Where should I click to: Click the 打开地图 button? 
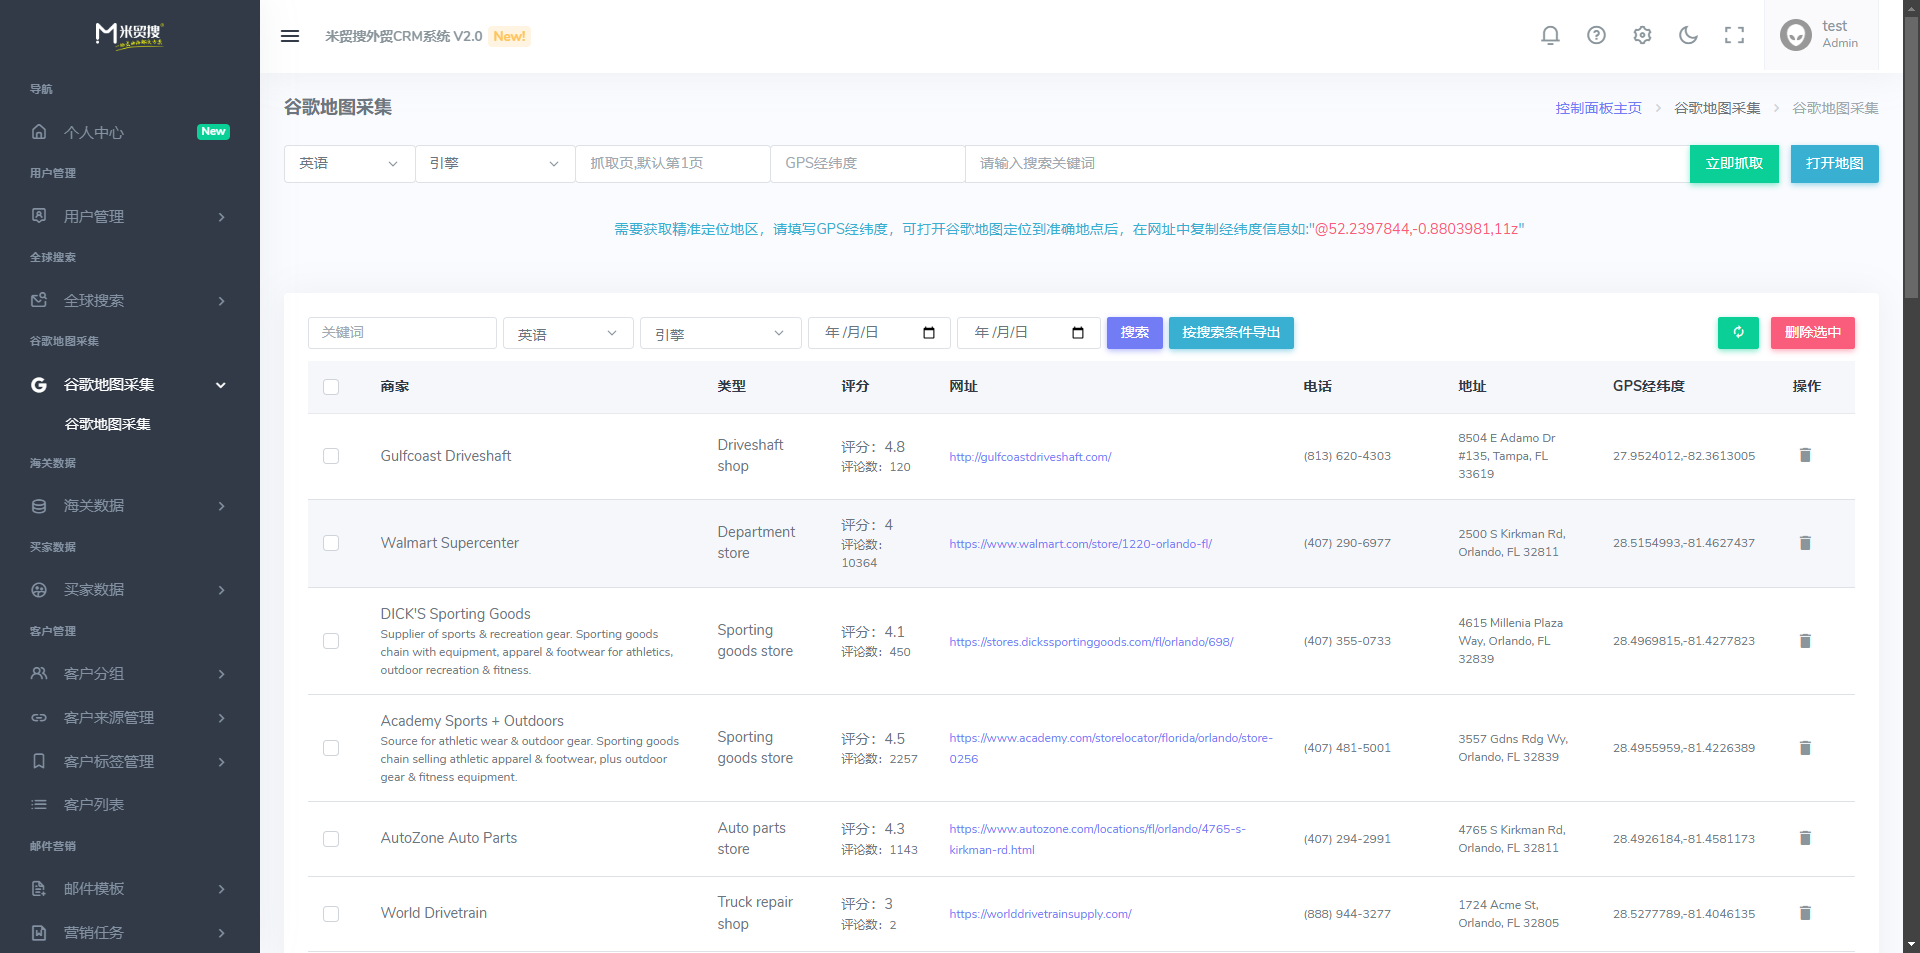pyautogui.click(x=1834, y=164)
